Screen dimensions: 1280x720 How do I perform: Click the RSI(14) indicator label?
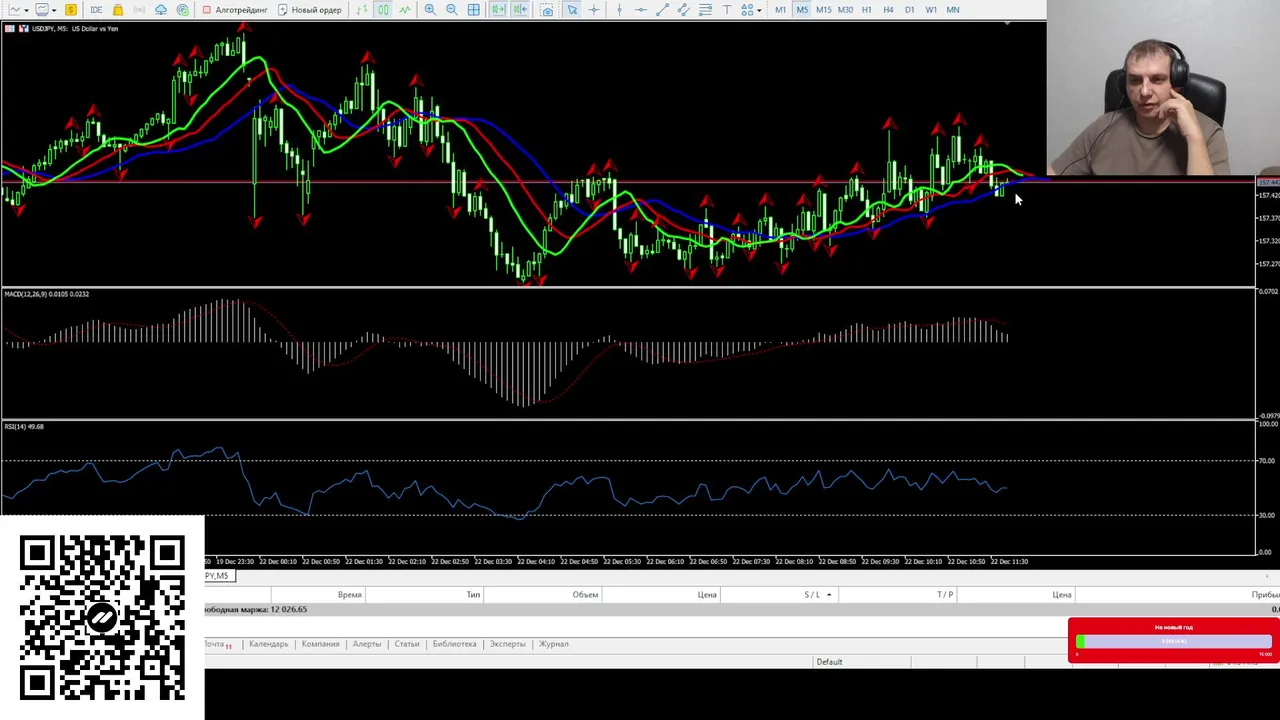coord(24,427)
